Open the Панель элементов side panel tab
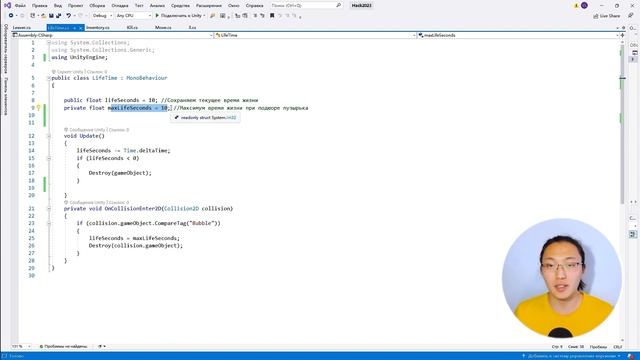This screenshot has width=640, height=360. pyautogui.click(x=6, y=96)
